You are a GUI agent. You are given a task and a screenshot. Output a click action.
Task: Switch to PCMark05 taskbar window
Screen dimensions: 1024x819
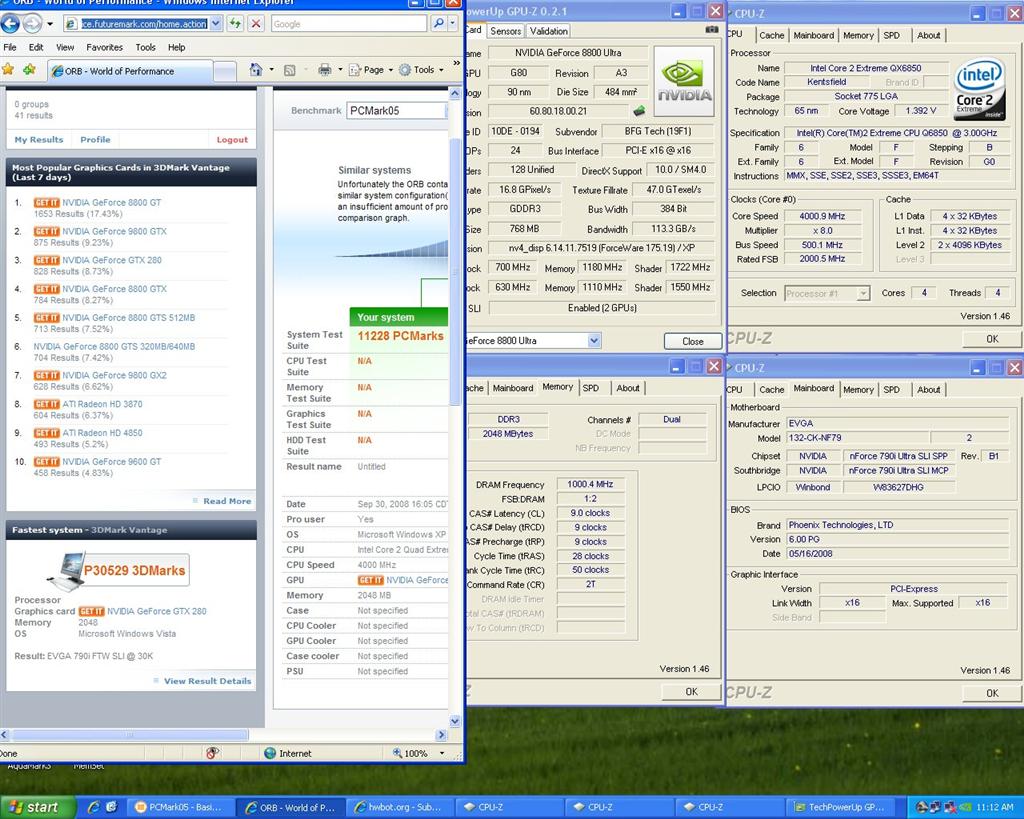[179, 807]
